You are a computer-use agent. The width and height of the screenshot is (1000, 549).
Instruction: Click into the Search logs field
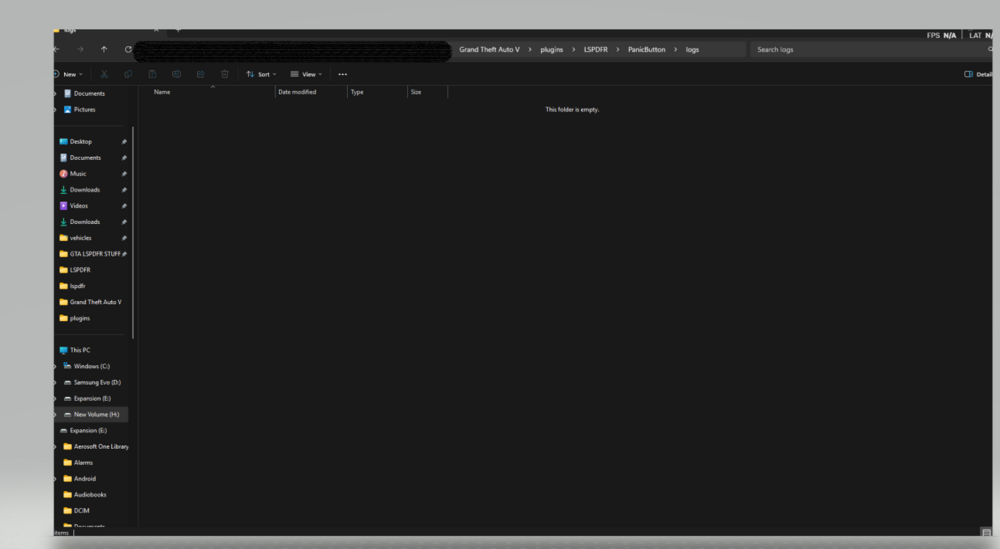(871, 49)
